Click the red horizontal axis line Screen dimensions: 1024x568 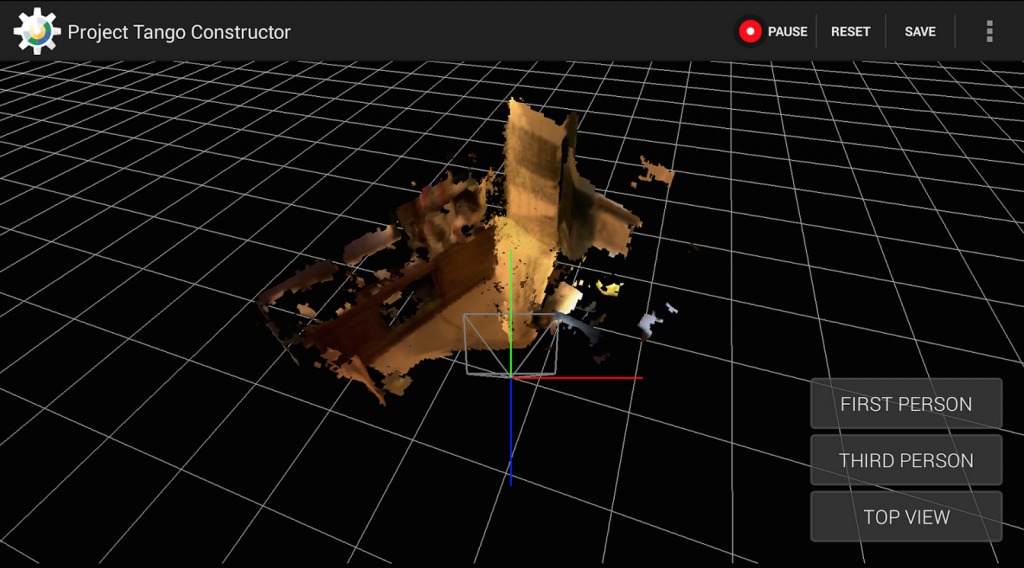click(x=577, y=377)
